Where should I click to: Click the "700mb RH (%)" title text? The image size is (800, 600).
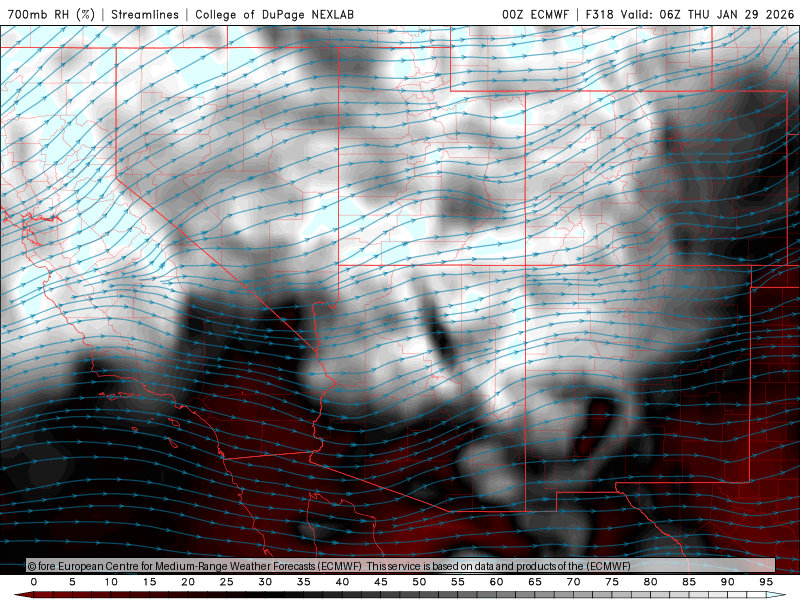click(x=51, y=14)
